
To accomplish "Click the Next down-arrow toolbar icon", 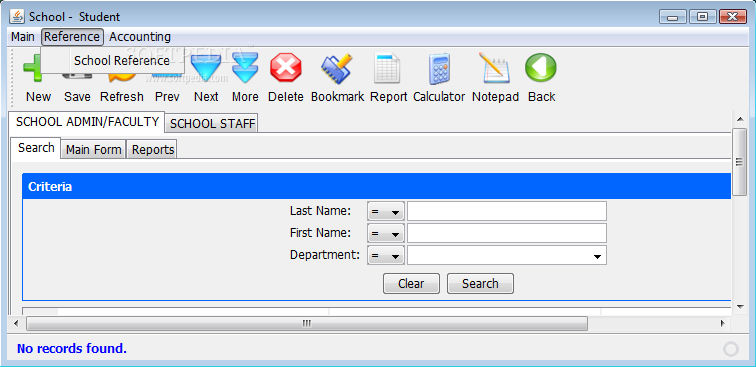I will pos(206,68).
